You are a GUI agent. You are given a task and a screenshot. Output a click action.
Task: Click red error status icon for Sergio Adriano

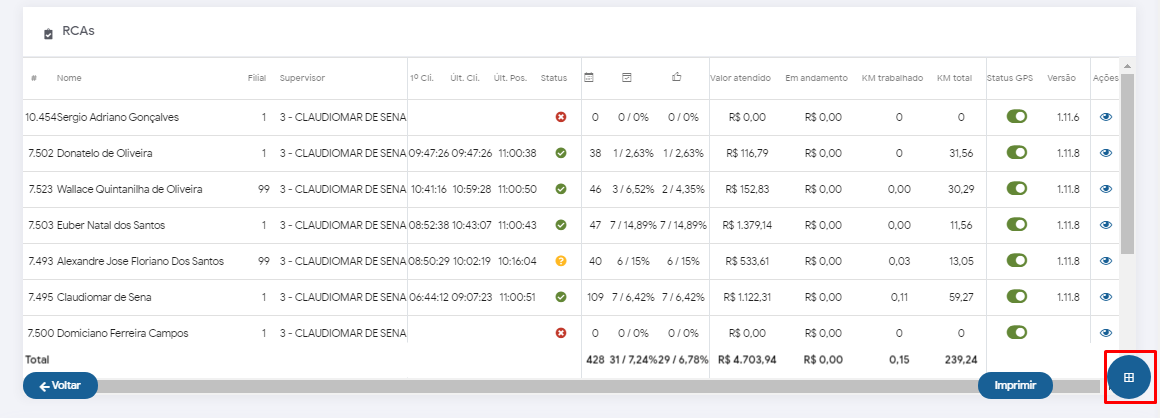point(561,117)
